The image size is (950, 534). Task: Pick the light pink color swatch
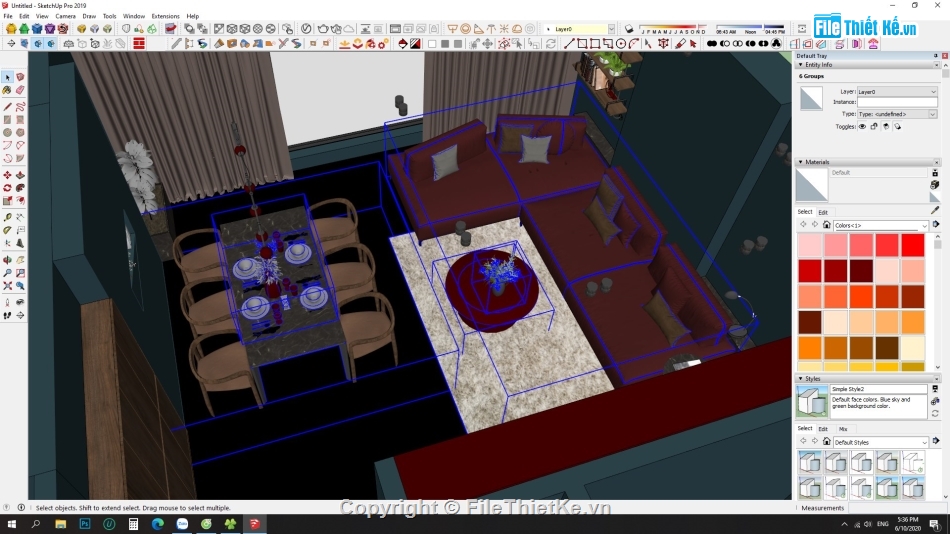click(x=809, y=245)
